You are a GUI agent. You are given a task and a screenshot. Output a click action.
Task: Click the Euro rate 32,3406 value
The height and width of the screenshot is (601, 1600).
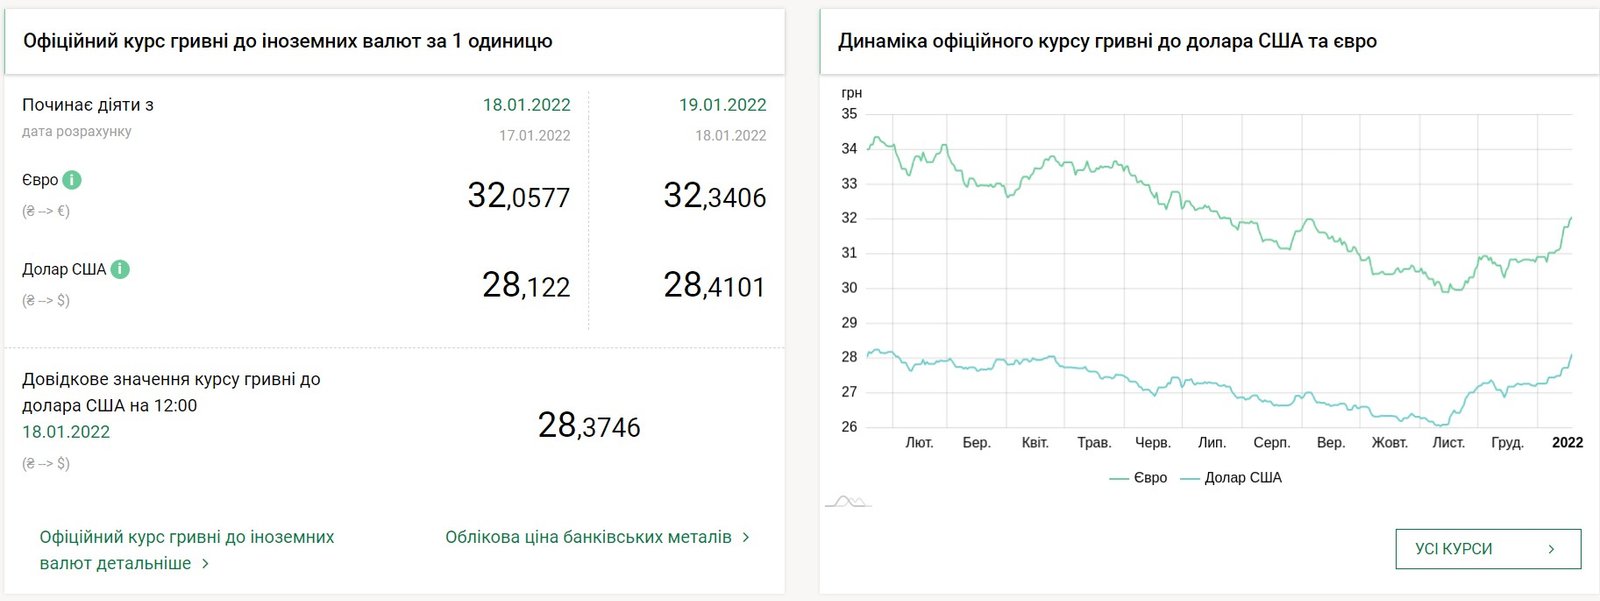715,196
